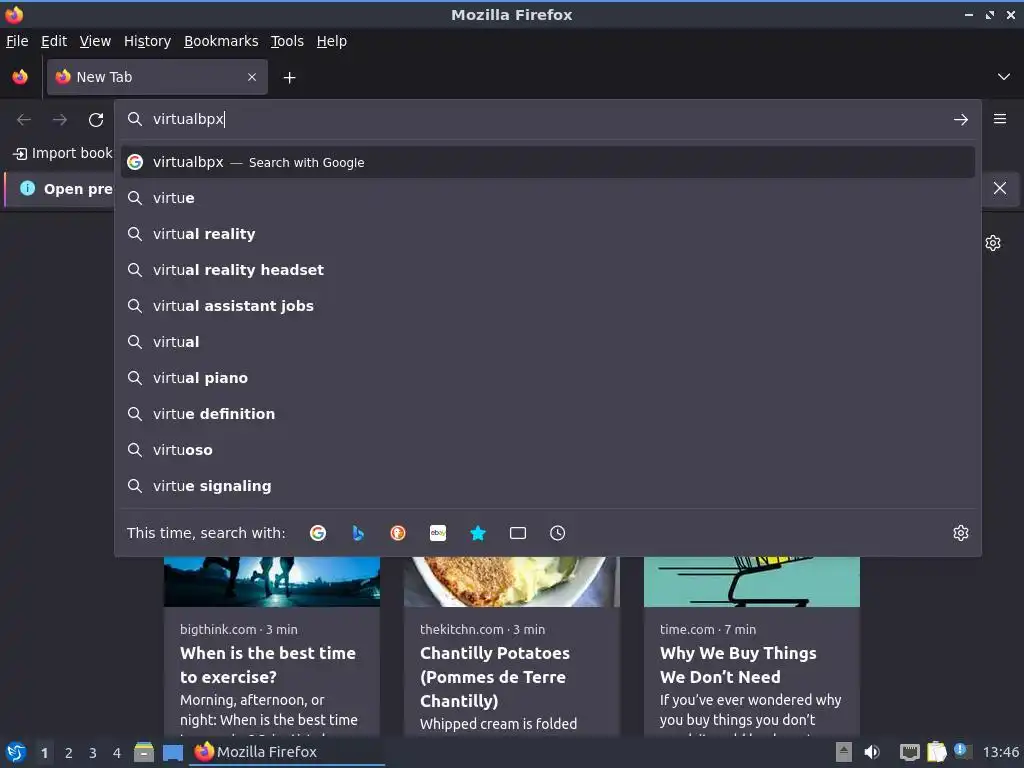Open the file manager taskbar icon
Image resolution: width=1024 pixels, height=768 pixels.
[x=144, y=752]
